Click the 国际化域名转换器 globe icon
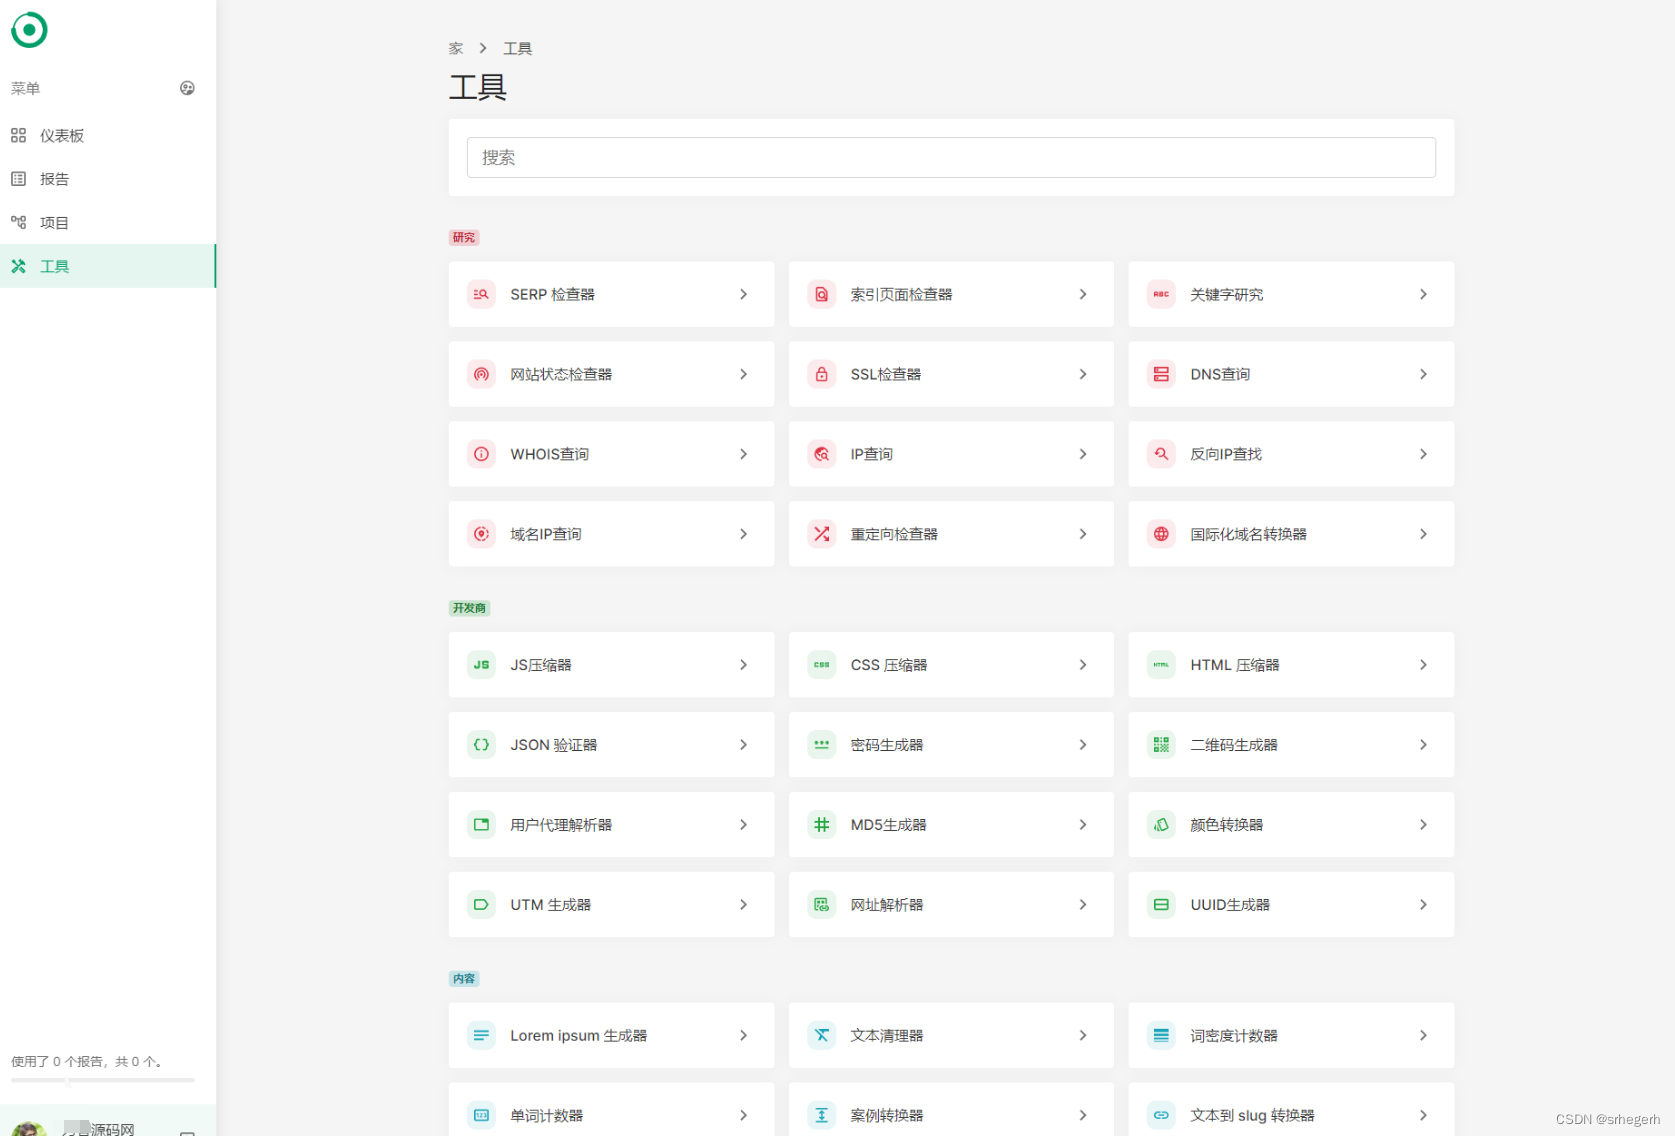The height and width of the screenshot is (1136, 1675). point(1161,534)
